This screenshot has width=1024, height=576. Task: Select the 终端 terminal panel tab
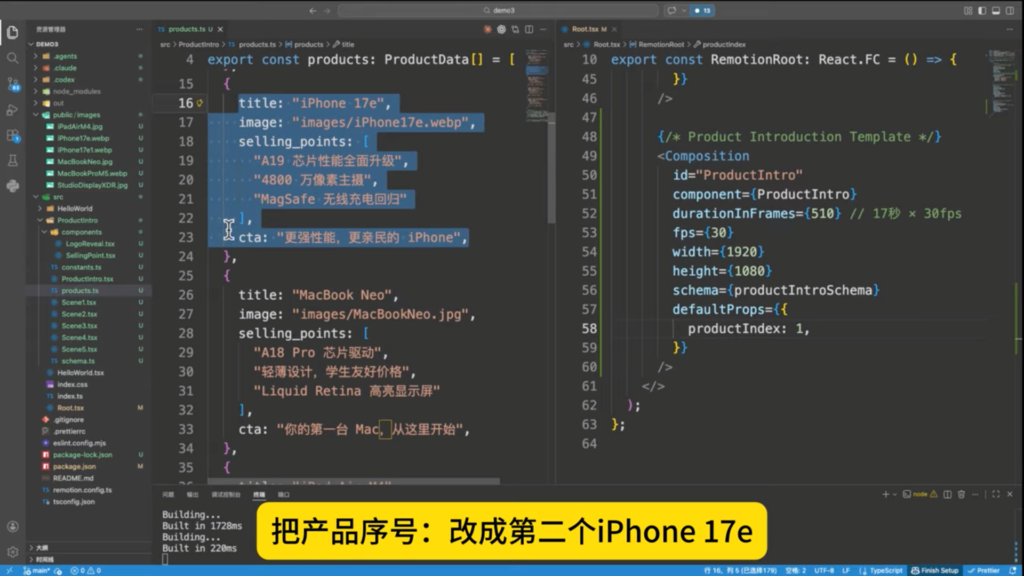[259, 494]
